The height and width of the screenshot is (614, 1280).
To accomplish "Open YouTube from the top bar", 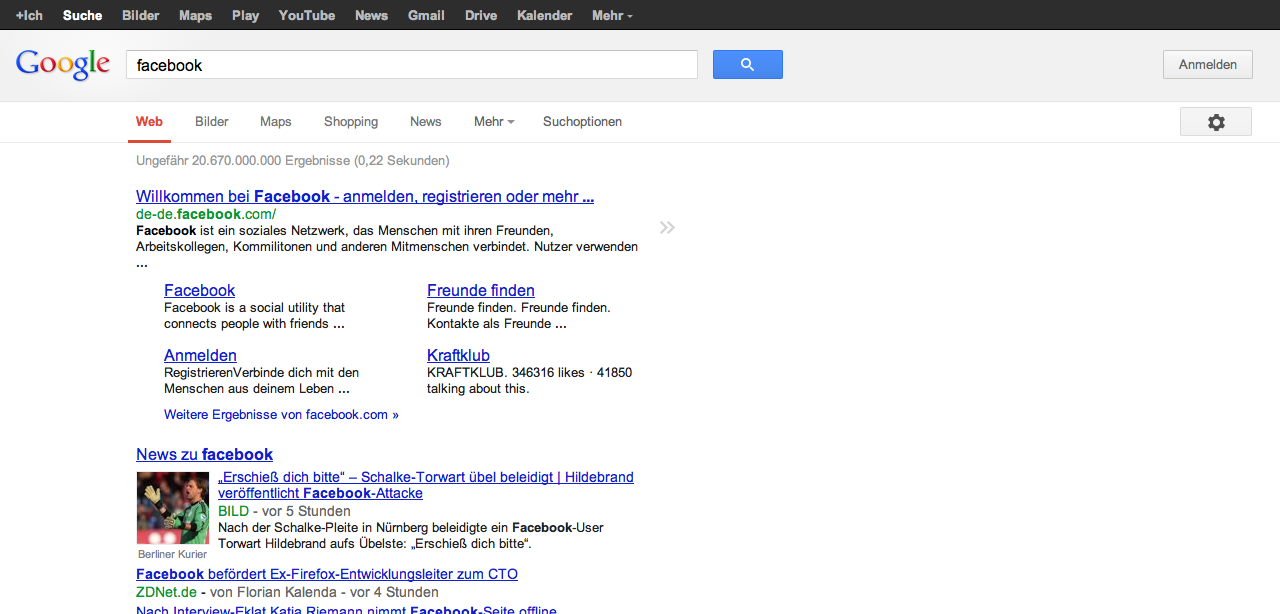I will [306, 15].
